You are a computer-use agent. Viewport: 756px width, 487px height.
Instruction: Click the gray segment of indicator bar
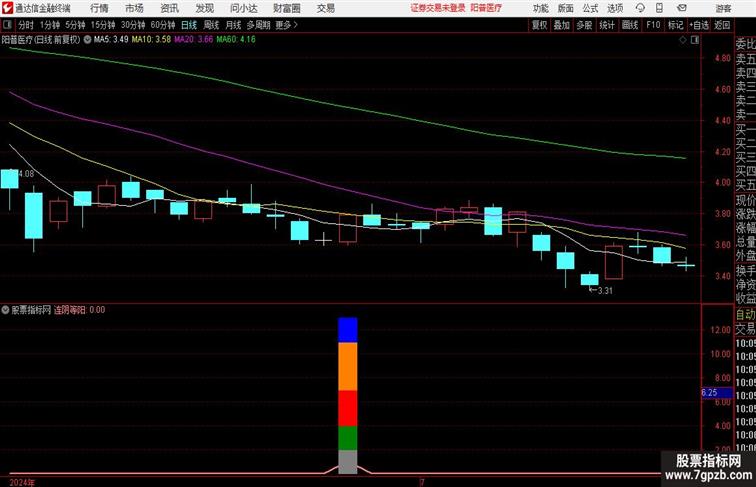tap(348, 462)
